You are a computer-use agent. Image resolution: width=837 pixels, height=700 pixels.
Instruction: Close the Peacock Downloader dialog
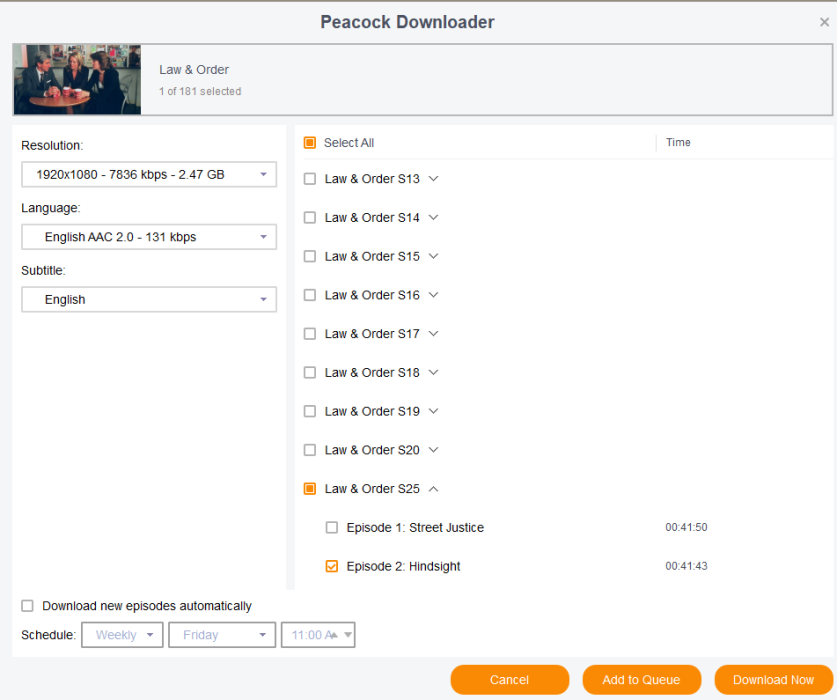824,22
